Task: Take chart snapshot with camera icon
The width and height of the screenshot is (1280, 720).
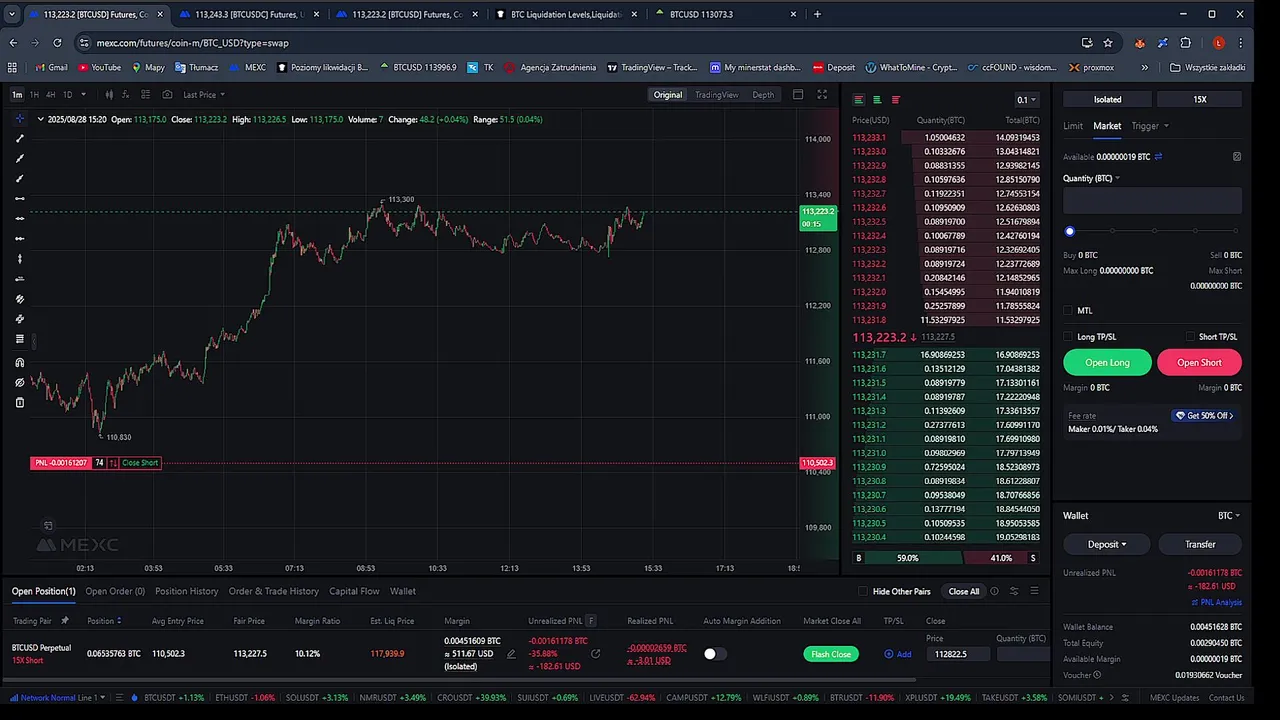Action: (167, 94)
